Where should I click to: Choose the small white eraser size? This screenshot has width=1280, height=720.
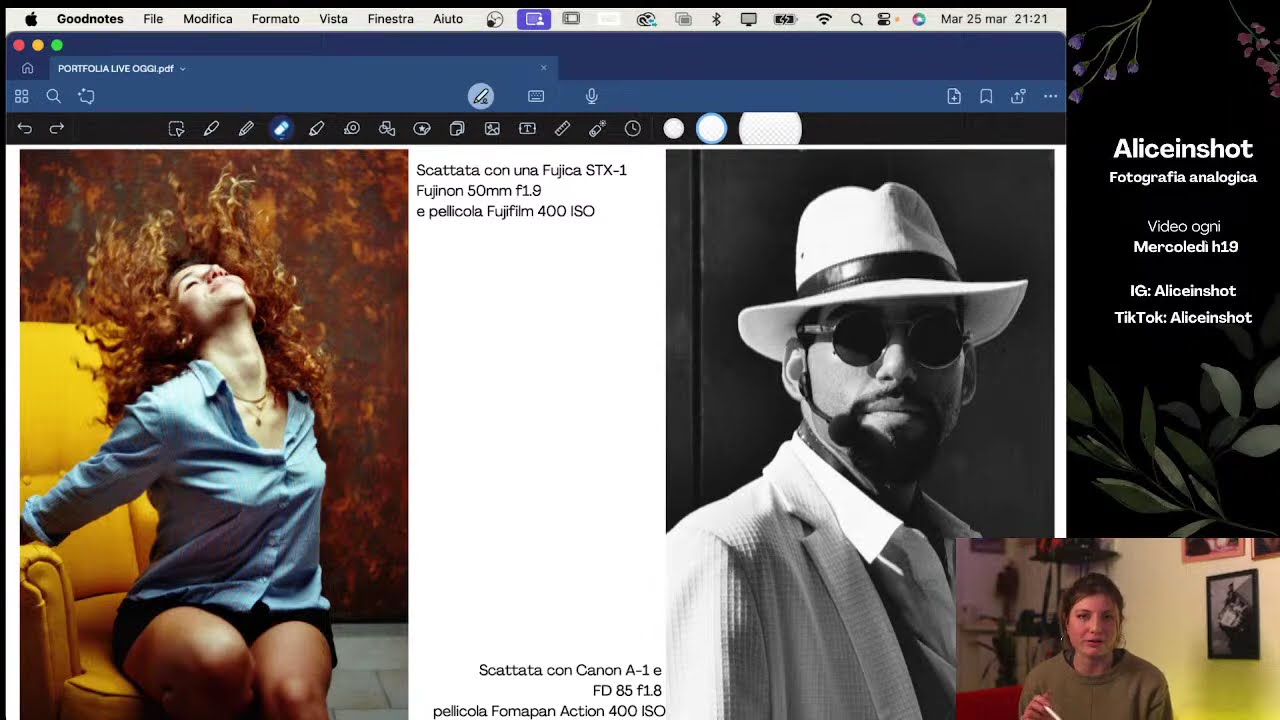click(x=674, y=128)
